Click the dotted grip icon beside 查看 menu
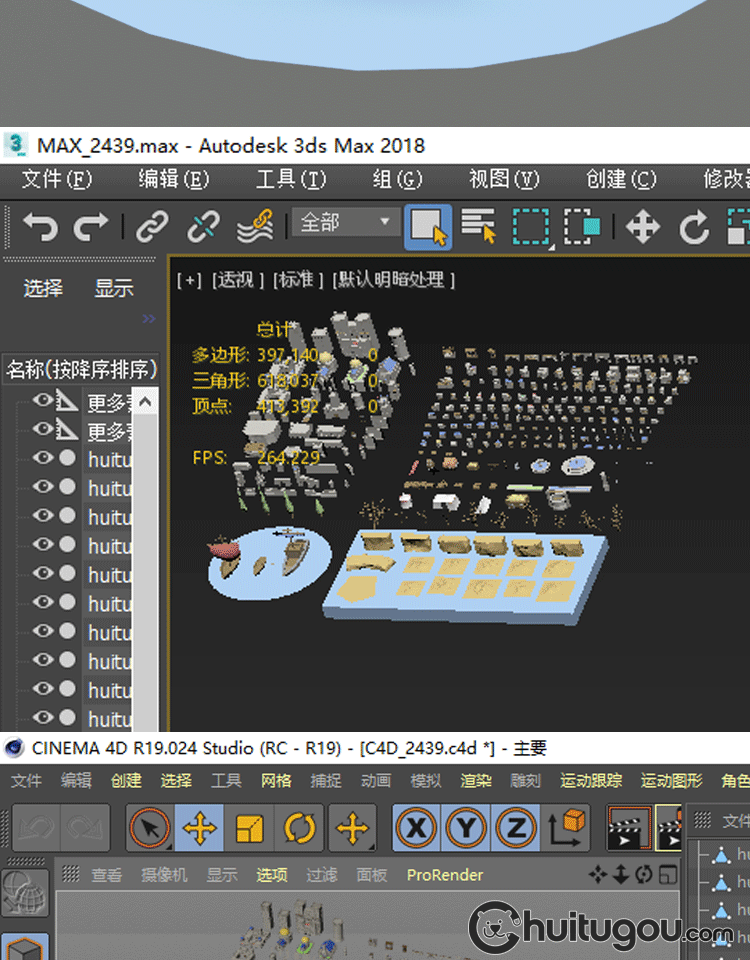 pyautogui.click(x=71, y=874)
